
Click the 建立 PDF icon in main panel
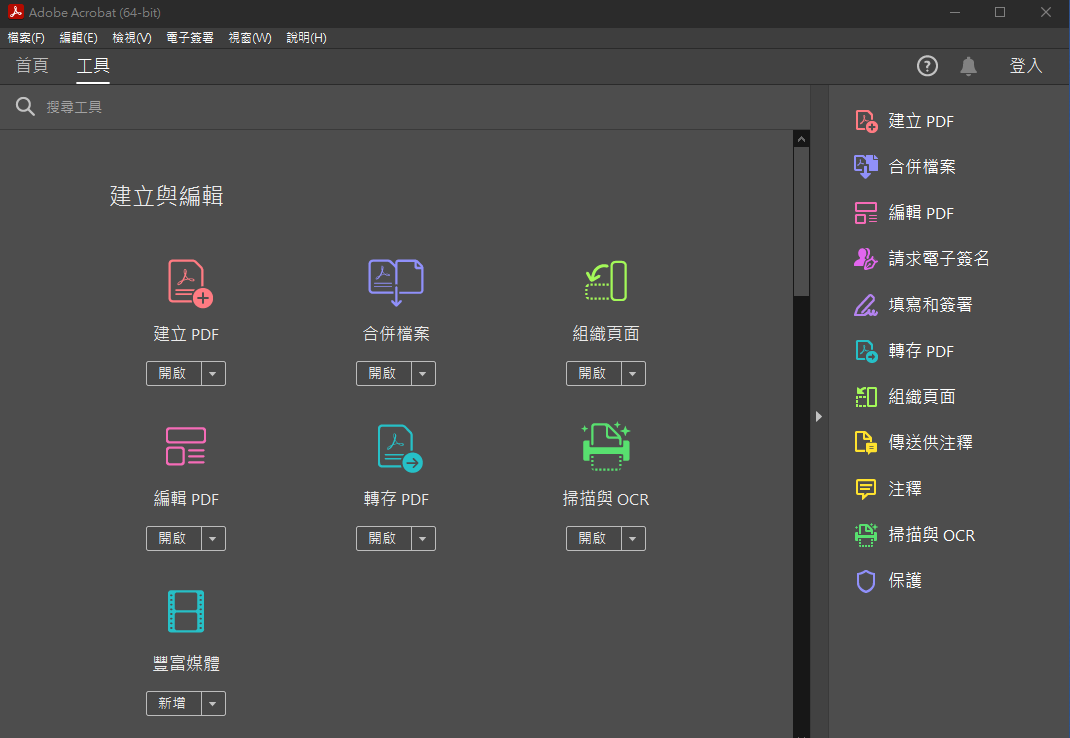tap(189, 283)
